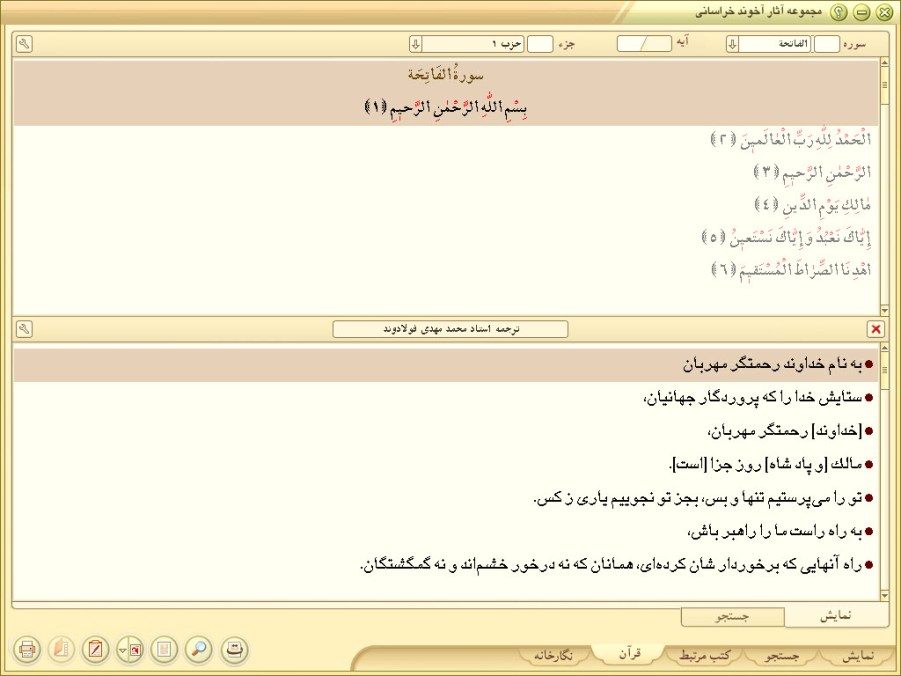Click the Fooladvand translation selector button

(x=450, y=329)
